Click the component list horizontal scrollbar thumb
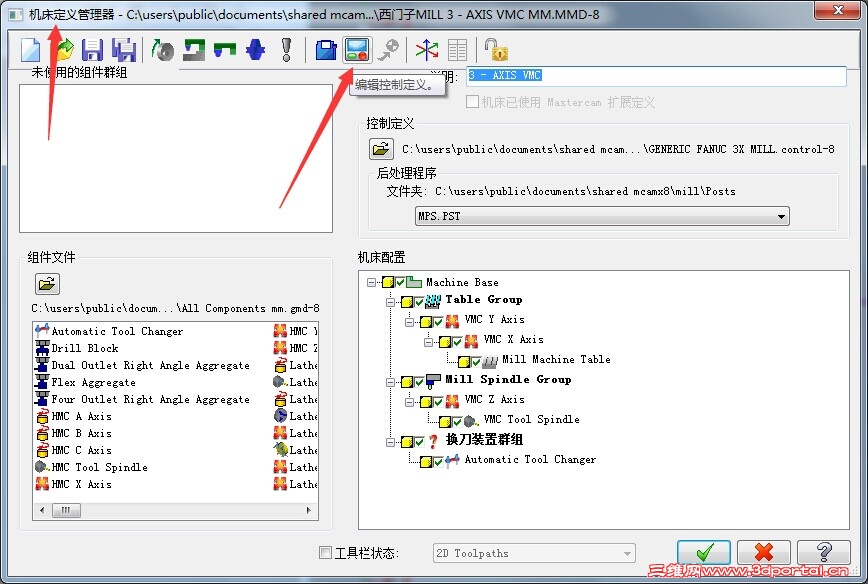The width and height of the screenshot is (868, 584). (x=66, y=510)
